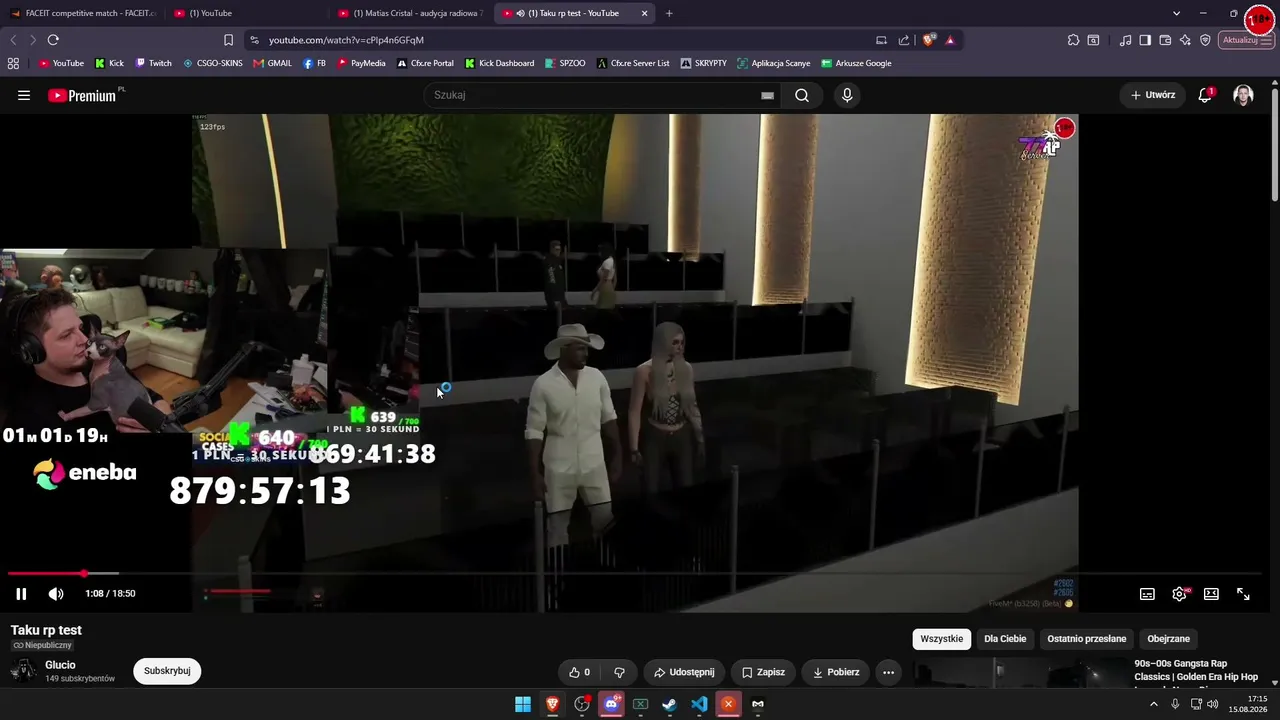Toggle theater mode on the player
The height and width of the screenshot is (720, 1280).
click(1211, 594)
